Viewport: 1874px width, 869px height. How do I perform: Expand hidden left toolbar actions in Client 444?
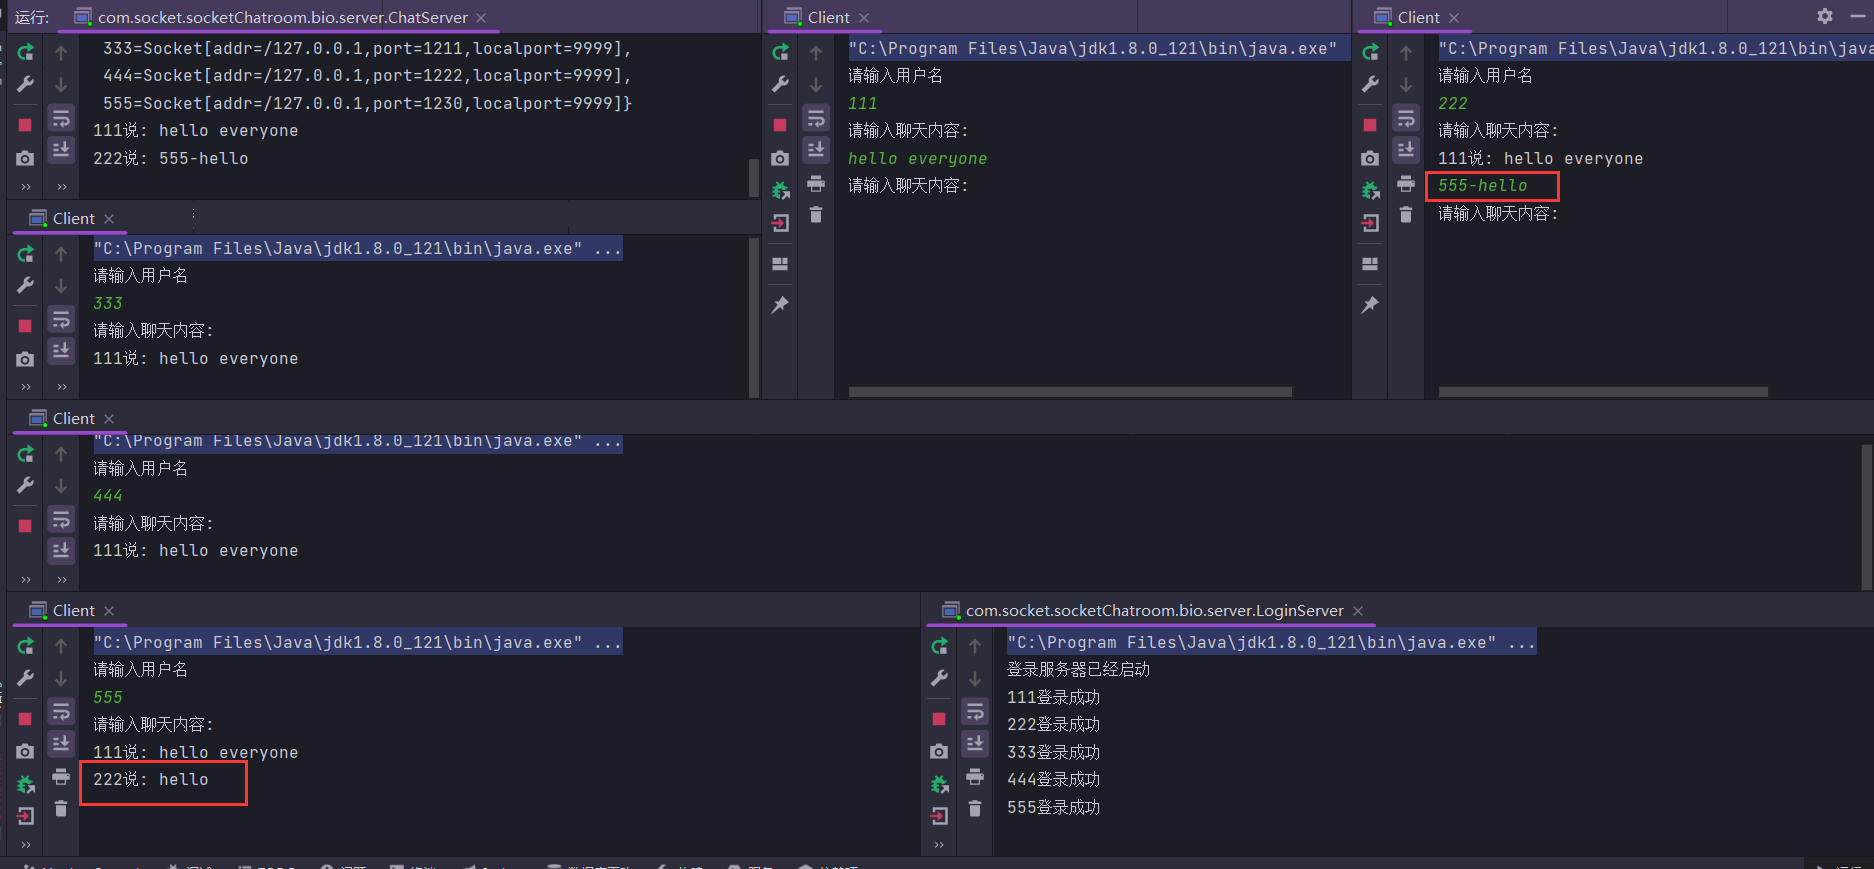point(25,580)
